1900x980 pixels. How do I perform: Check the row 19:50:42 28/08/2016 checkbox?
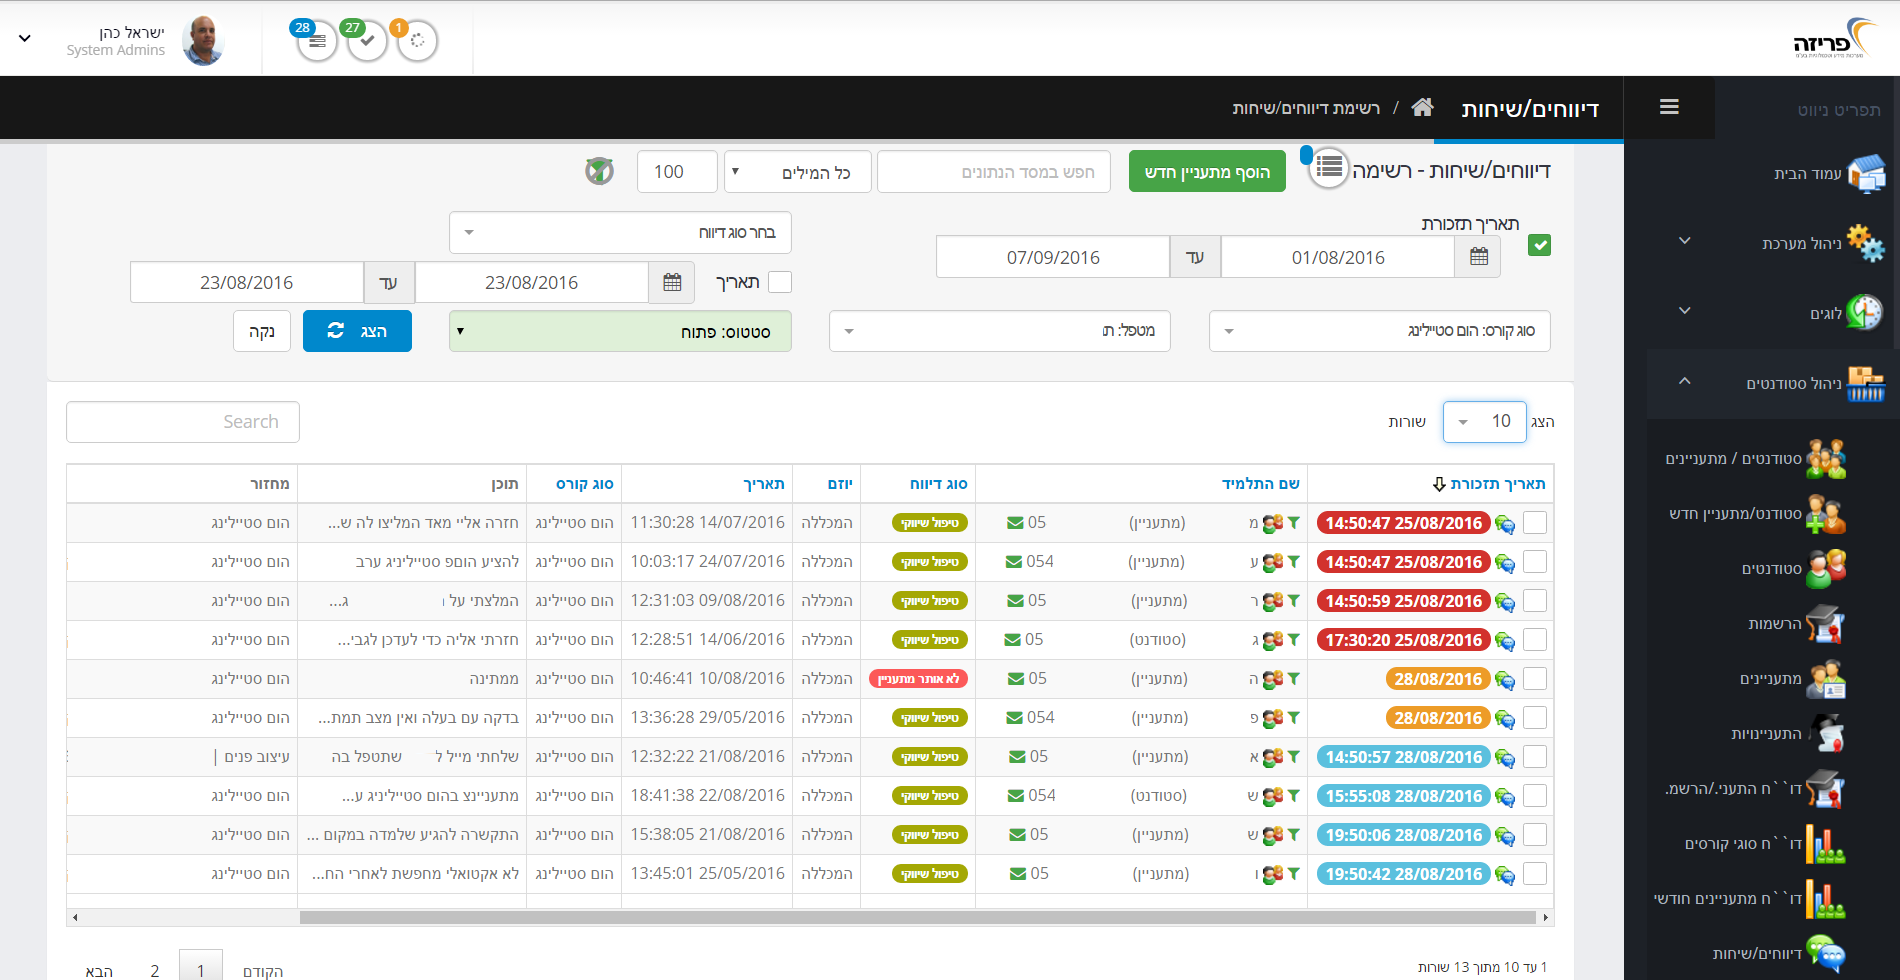coord(1535,873)
